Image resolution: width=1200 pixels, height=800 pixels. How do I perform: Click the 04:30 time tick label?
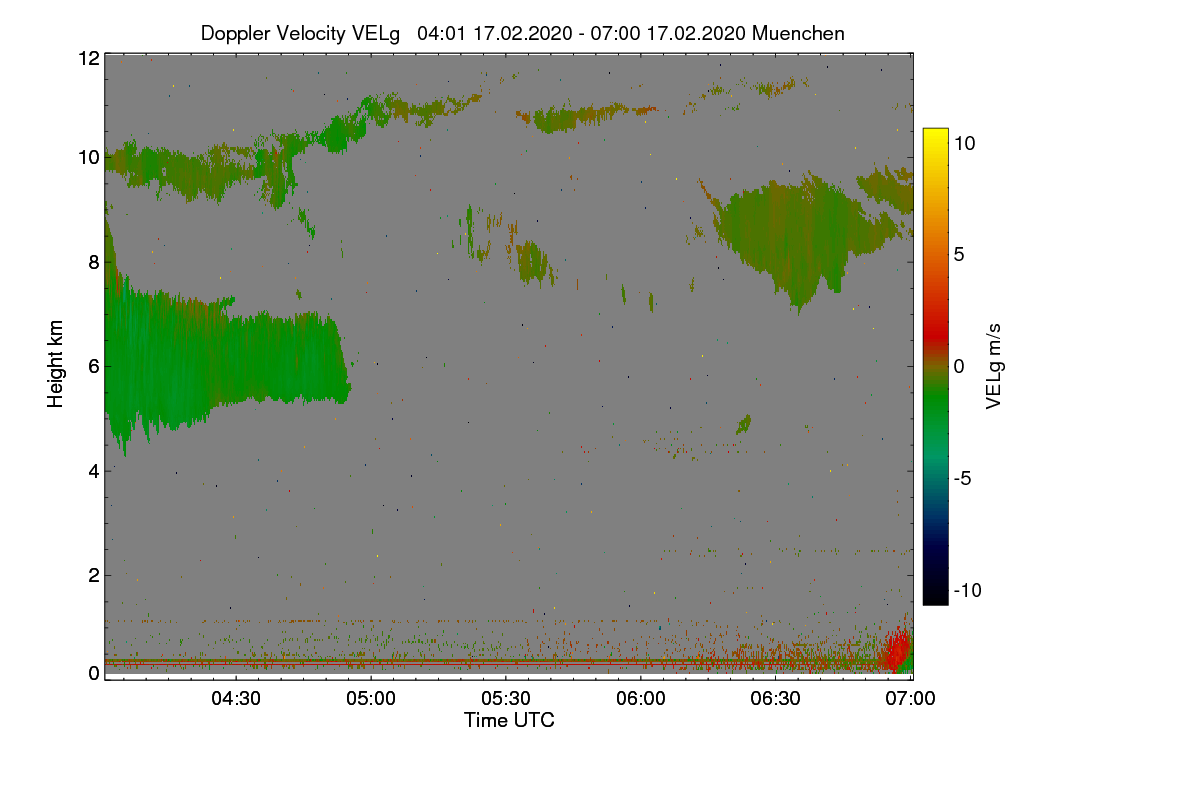(x=236, y=698)
